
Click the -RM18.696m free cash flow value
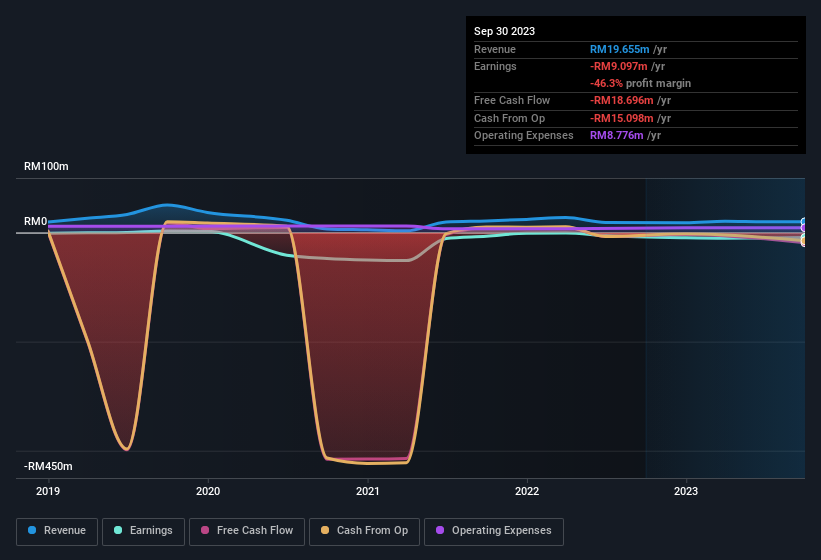click(x=622, y=100)
